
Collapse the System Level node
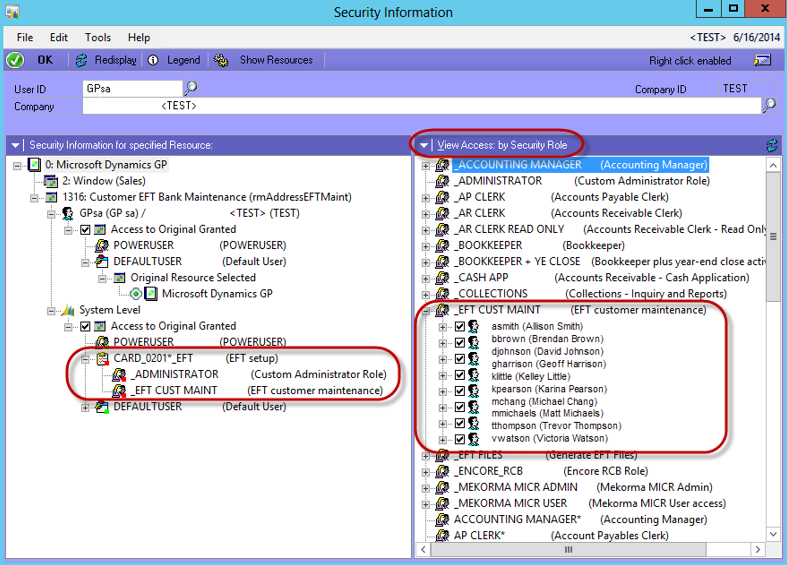pos(51,311)
